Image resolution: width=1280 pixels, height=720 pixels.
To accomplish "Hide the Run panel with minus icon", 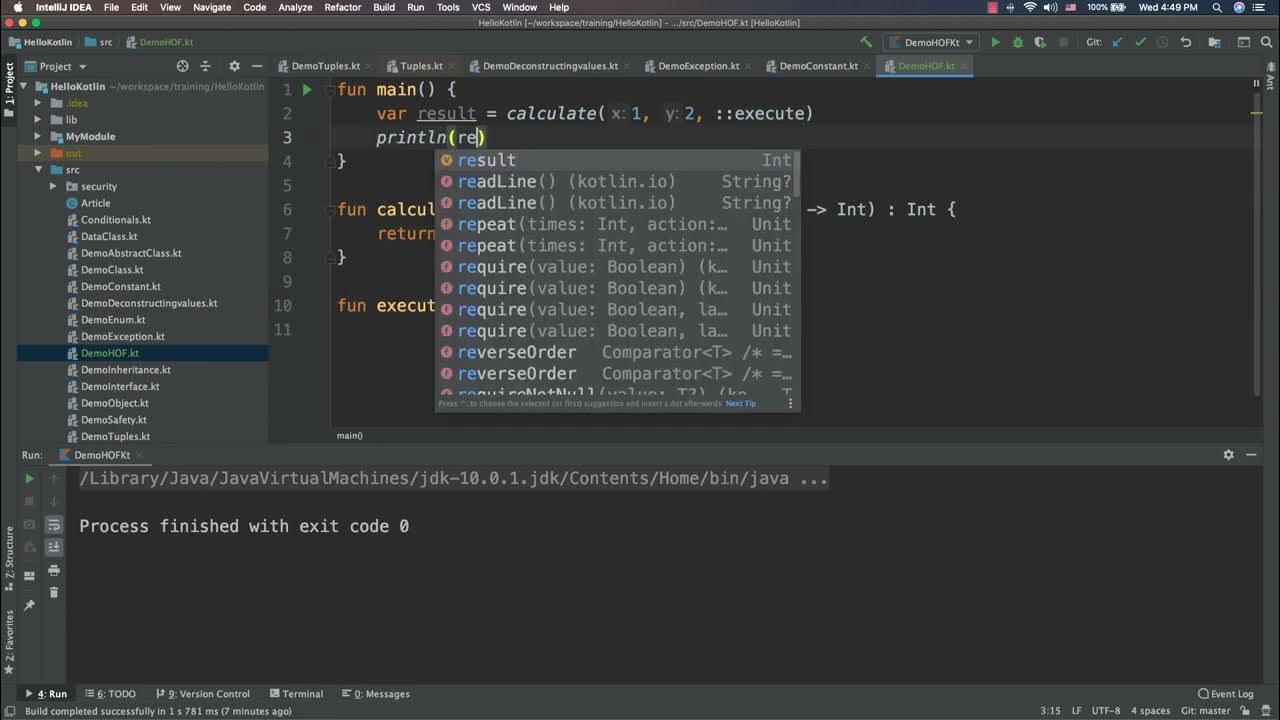I will (x=1252, y=454).
